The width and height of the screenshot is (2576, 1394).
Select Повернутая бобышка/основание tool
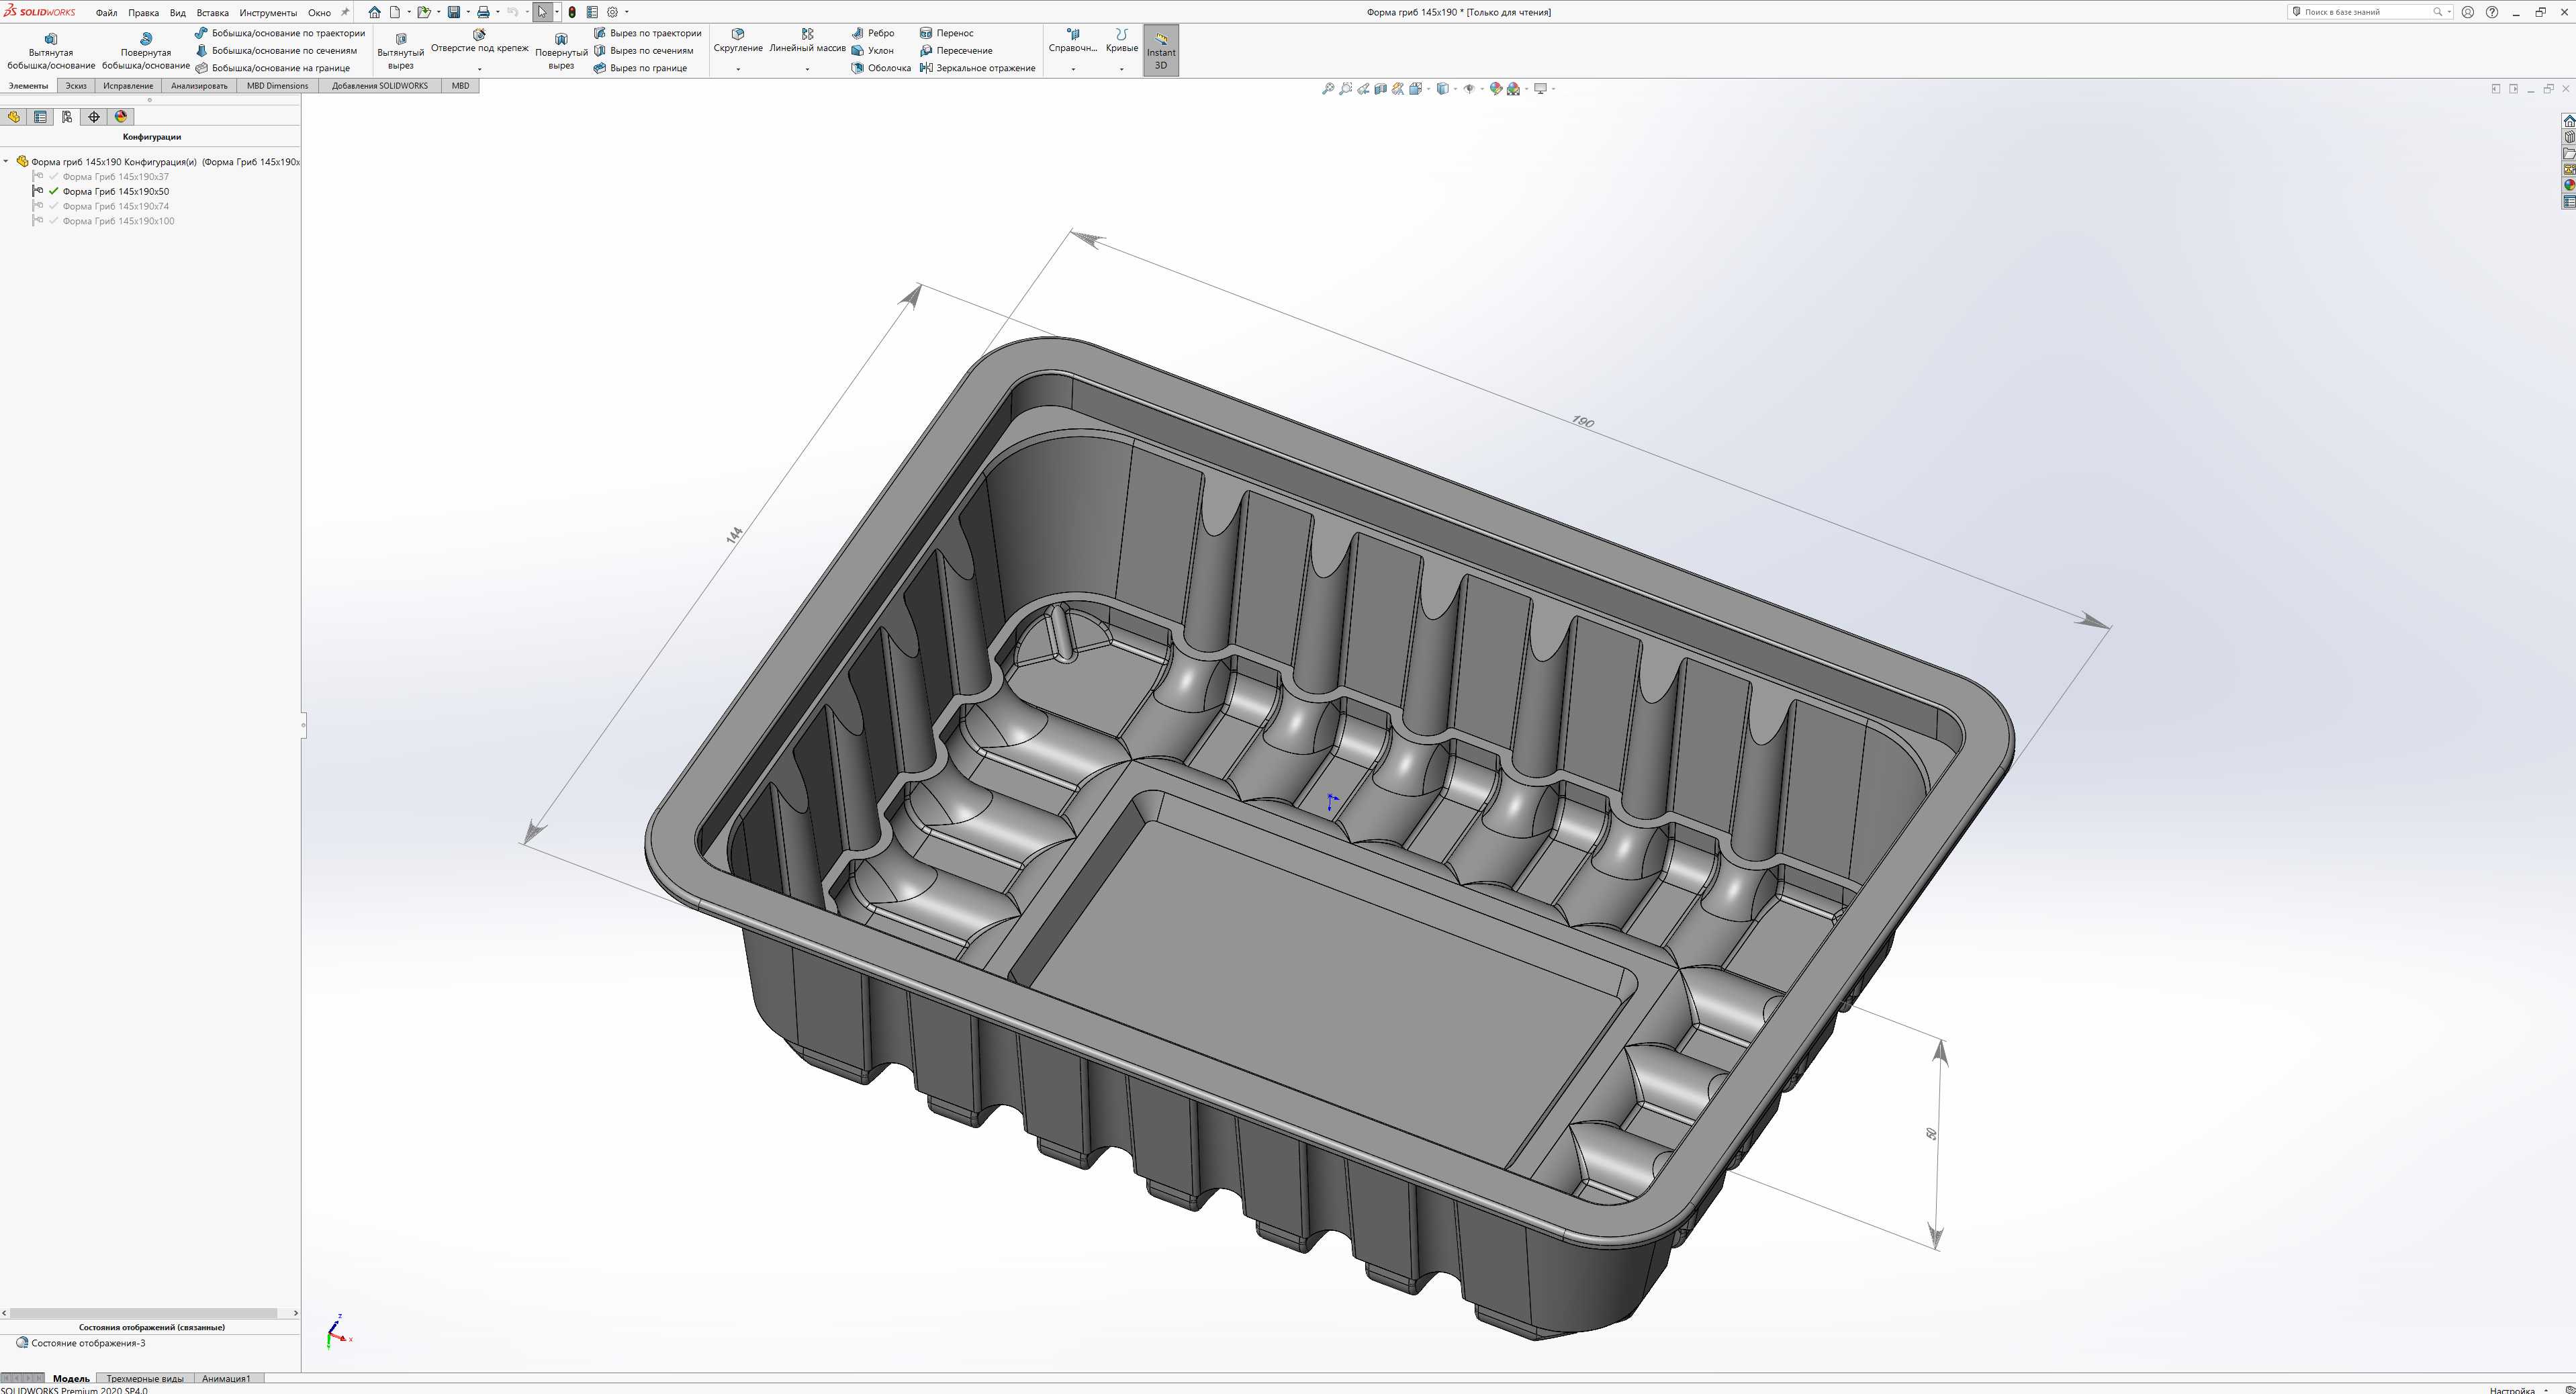[146, 51]
